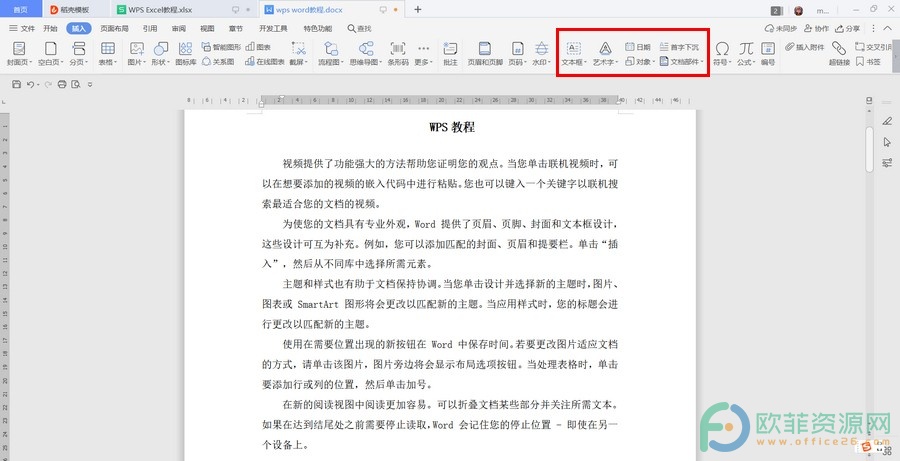Insert an object (对象)
The height and width of the screenshot is (461, 900).
(x=639, y=61)
